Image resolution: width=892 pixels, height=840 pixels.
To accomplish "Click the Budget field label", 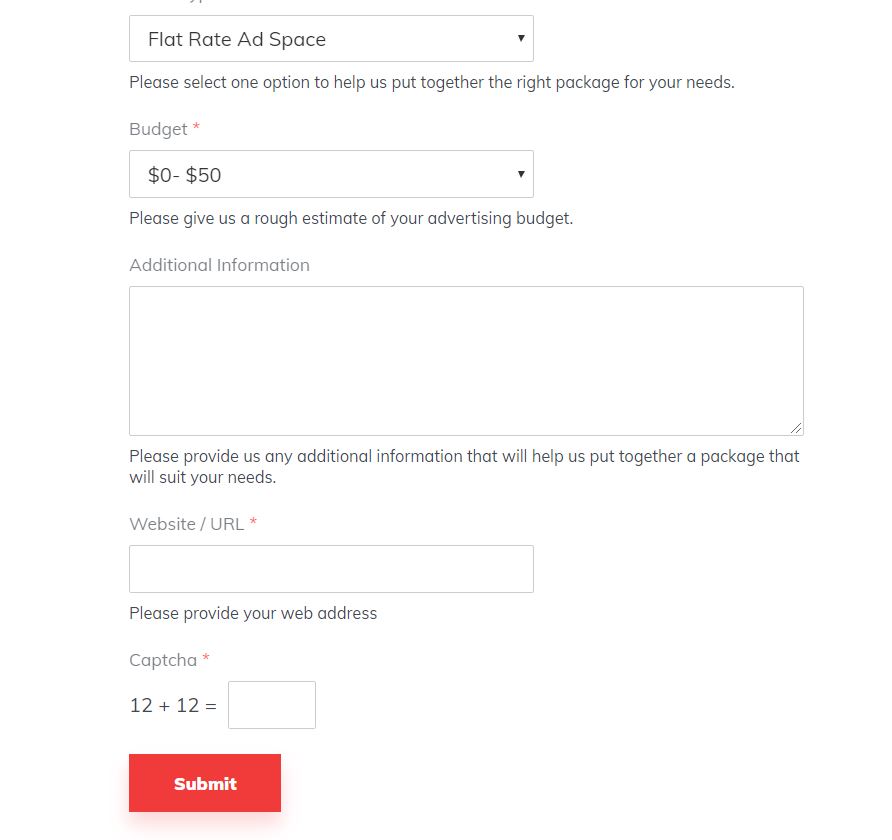I will pos(158,129).
